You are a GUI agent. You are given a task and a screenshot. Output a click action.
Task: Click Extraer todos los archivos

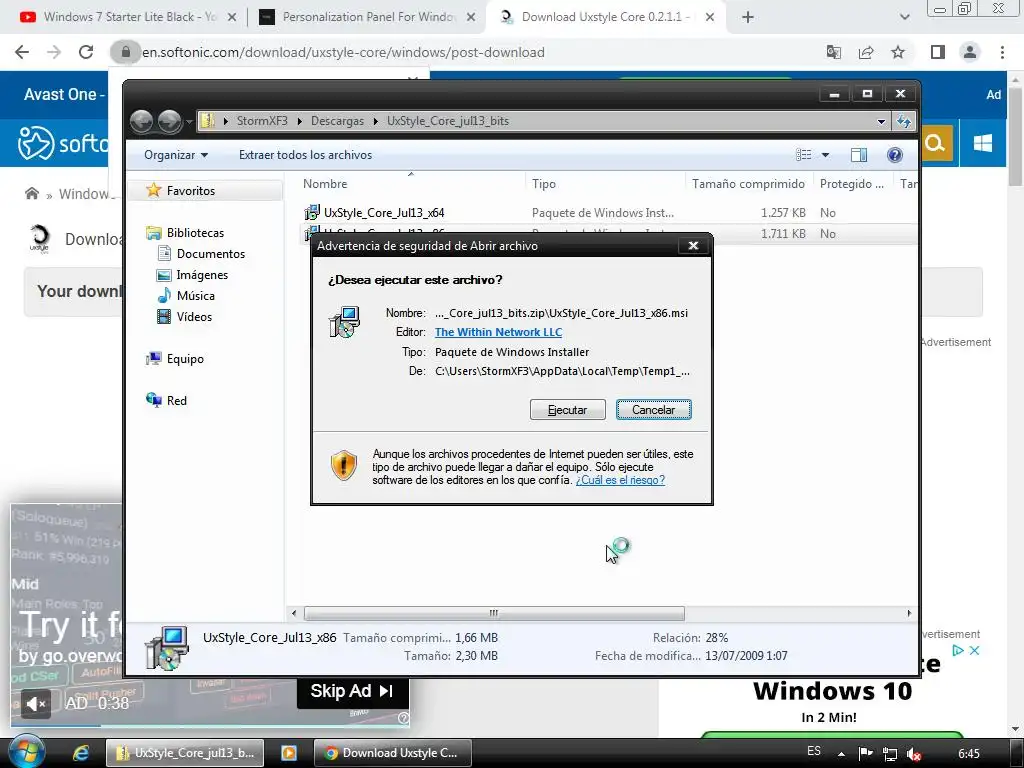coord(306,155)
